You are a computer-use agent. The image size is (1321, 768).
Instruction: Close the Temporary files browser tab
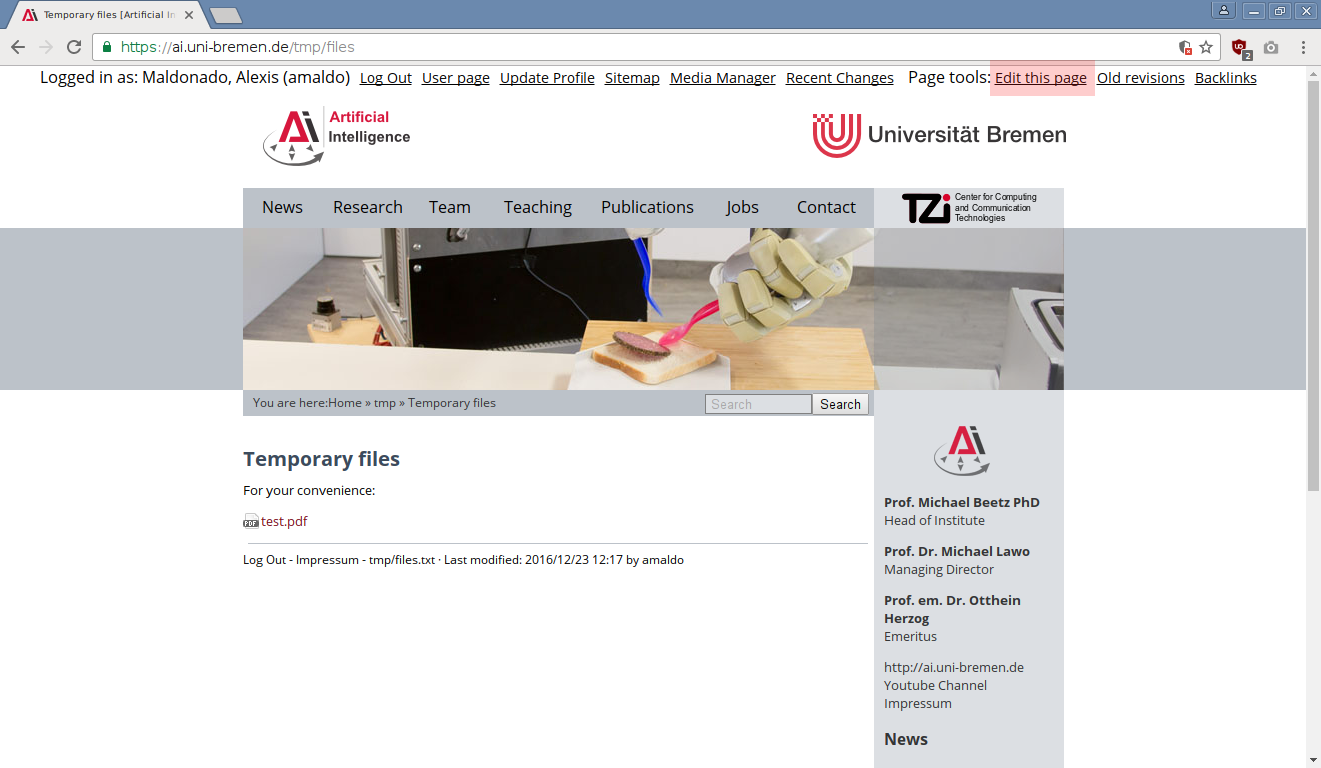189,15
